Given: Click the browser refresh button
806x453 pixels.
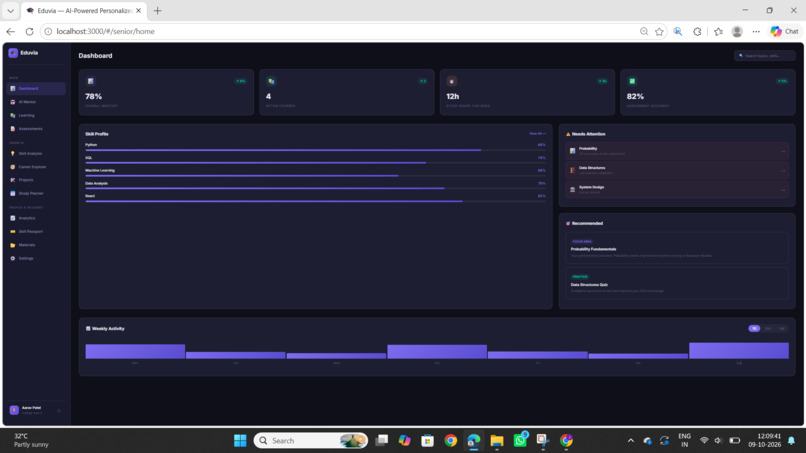Looking at the screenshot, I should (29, 31).
